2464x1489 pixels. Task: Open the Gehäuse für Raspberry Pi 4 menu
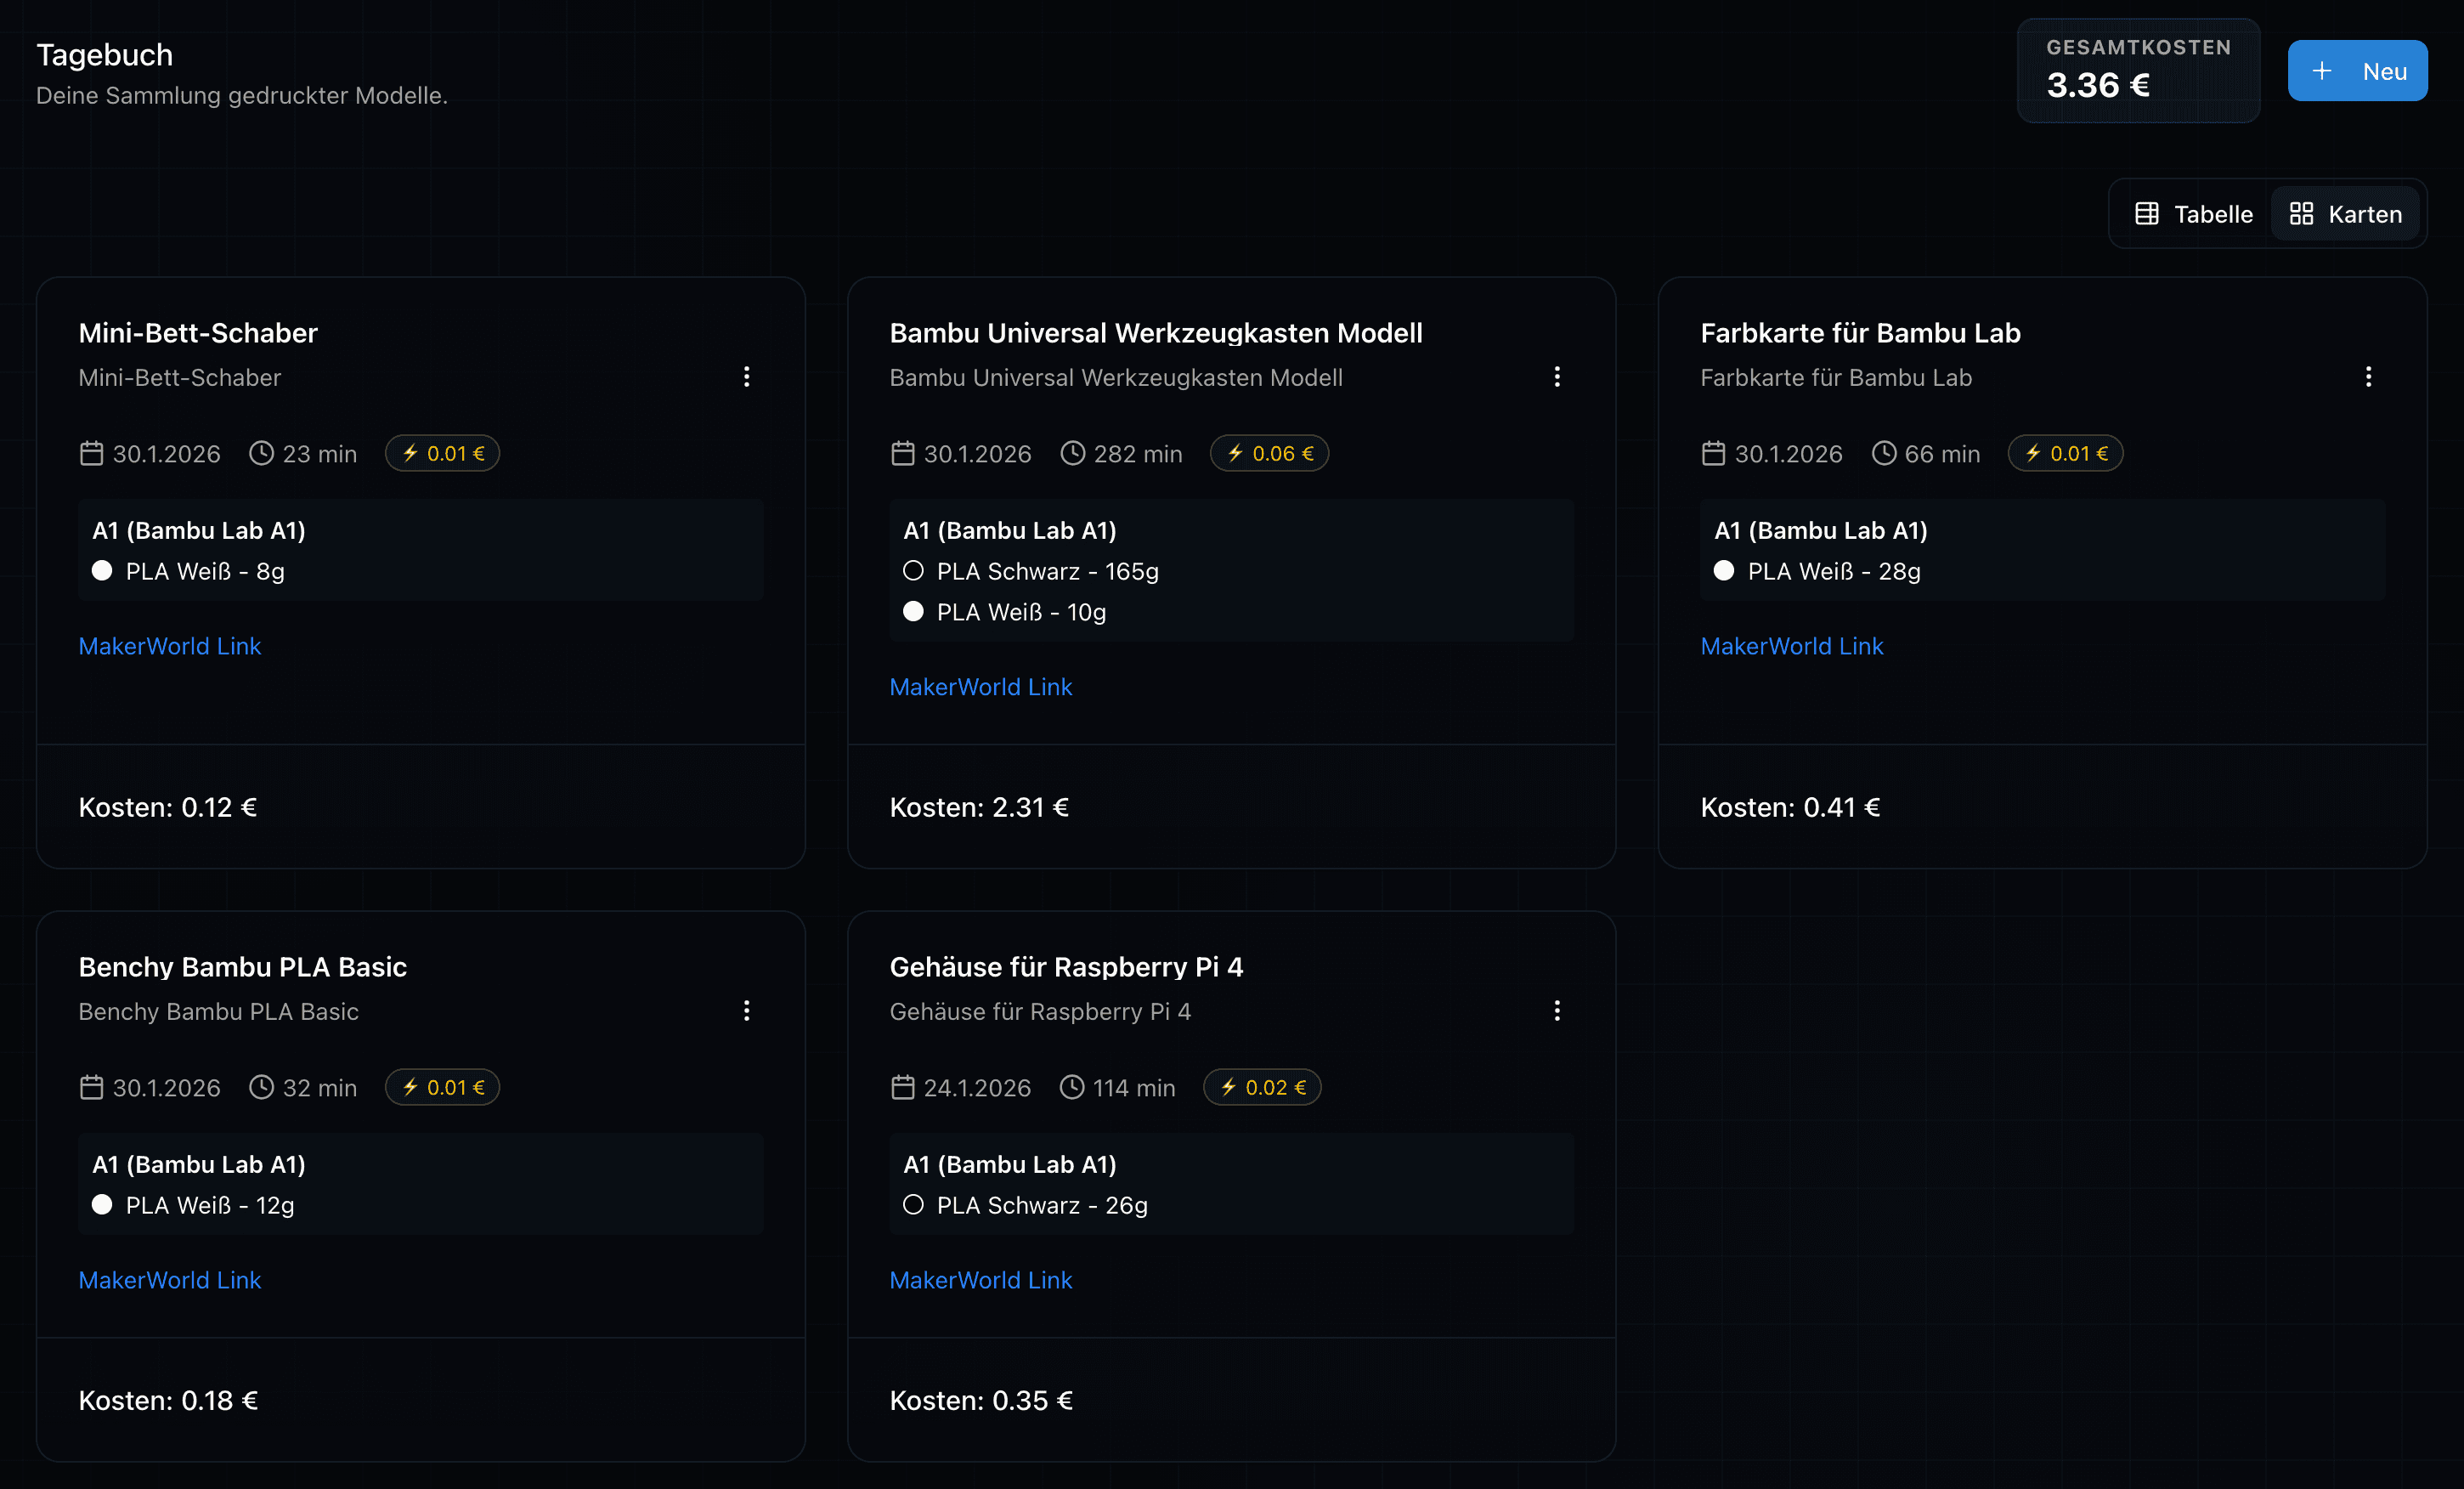point(1557,1010)
